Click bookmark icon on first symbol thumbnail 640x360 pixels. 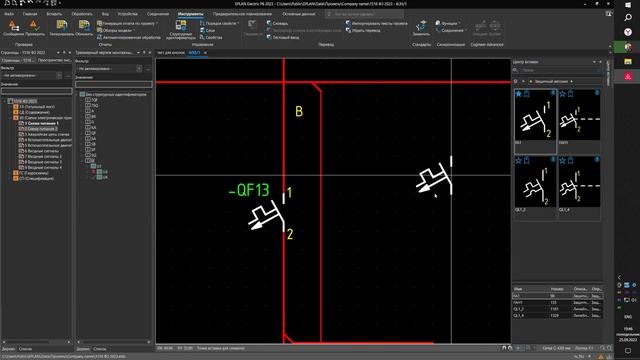(527, 94)
